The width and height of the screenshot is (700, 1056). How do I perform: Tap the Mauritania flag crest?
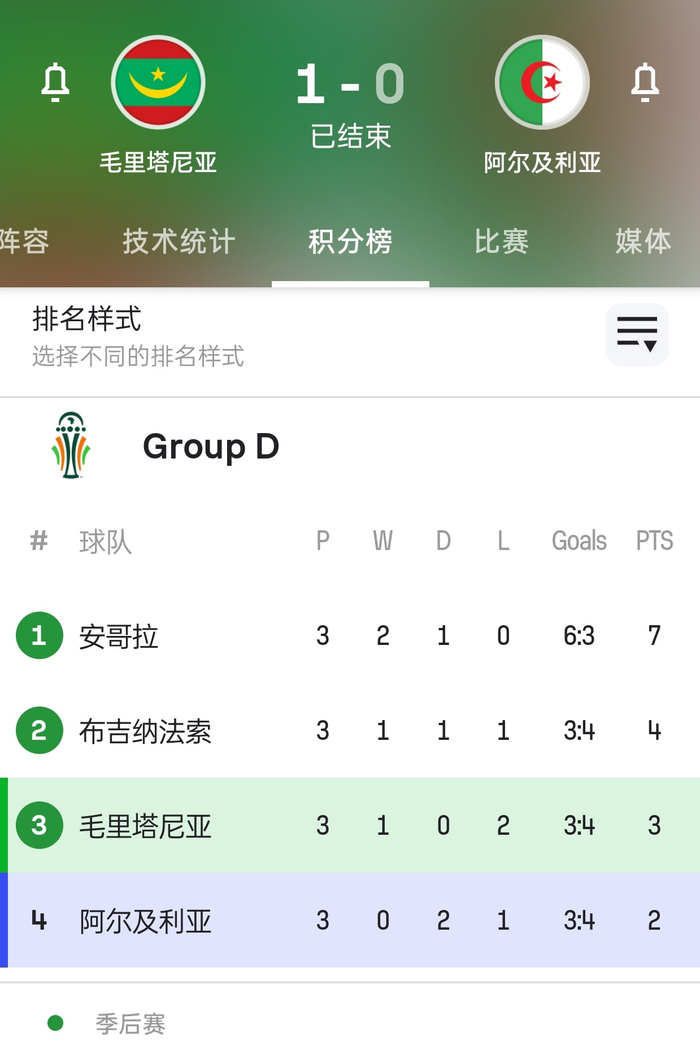[x=158, y=83]
